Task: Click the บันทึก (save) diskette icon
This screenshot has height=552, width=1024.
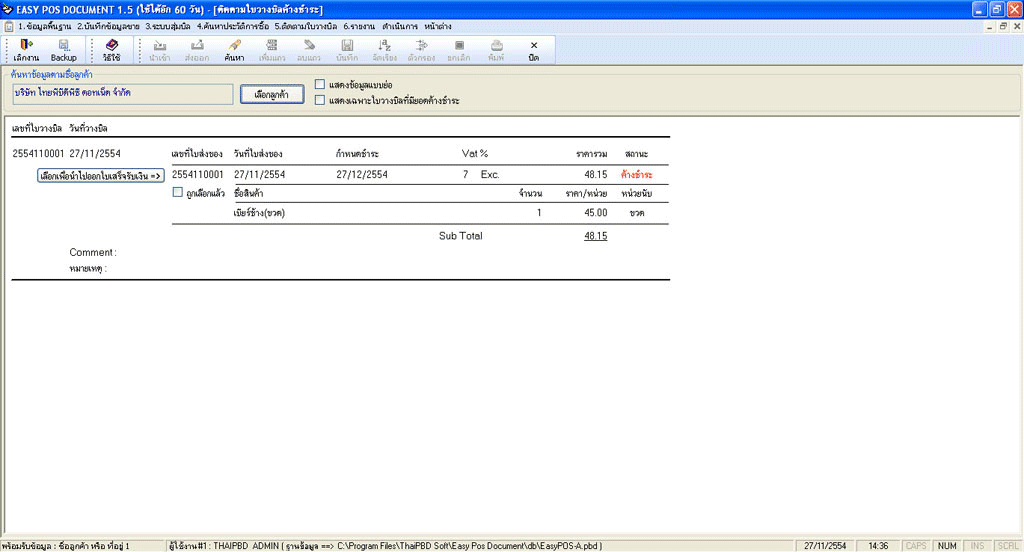Action: click(347, 50)
